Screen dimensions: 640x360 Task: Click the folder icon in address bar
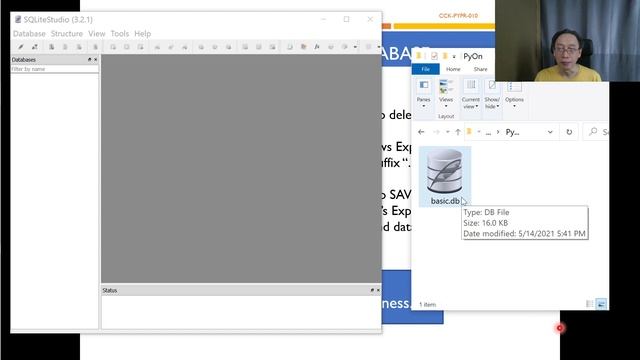pyautogui.click(x=469, y=131)
